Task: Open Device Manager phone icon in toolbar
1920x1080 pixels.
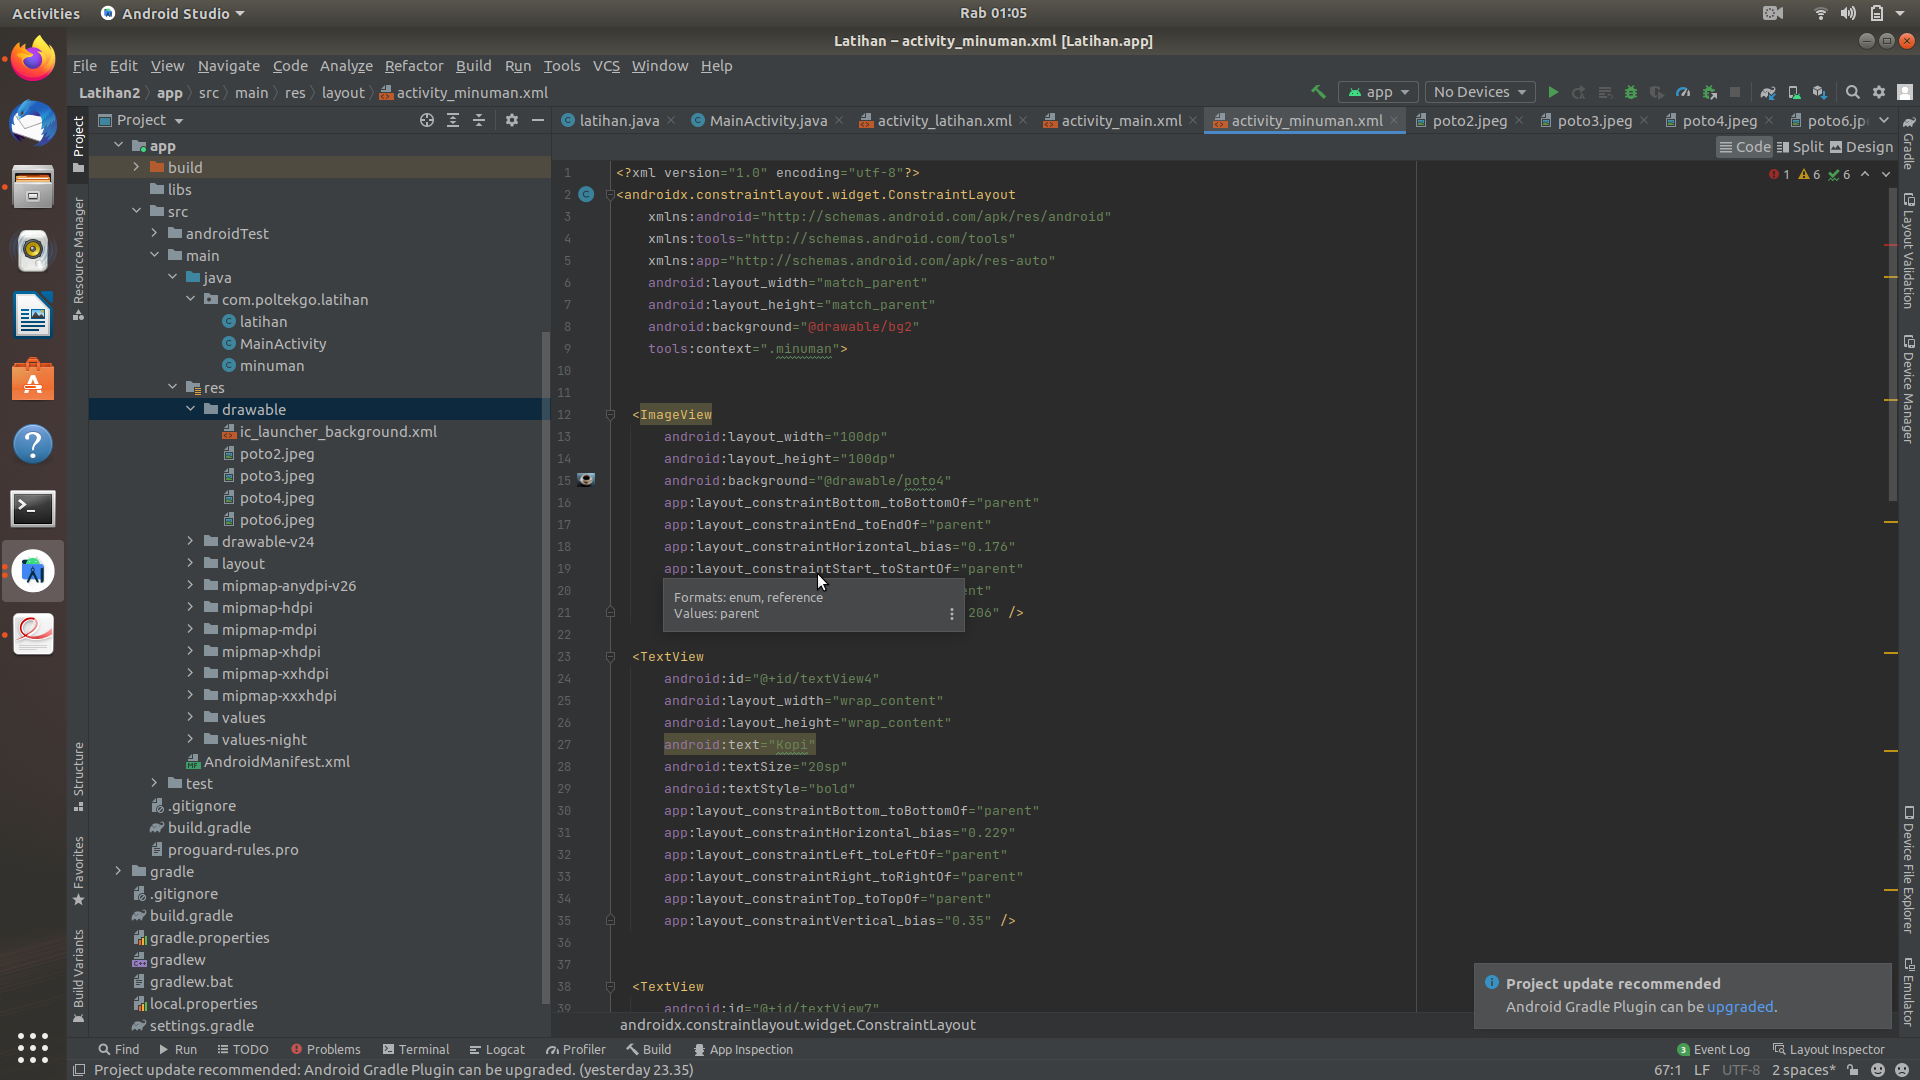Action: coord(1794,92)
